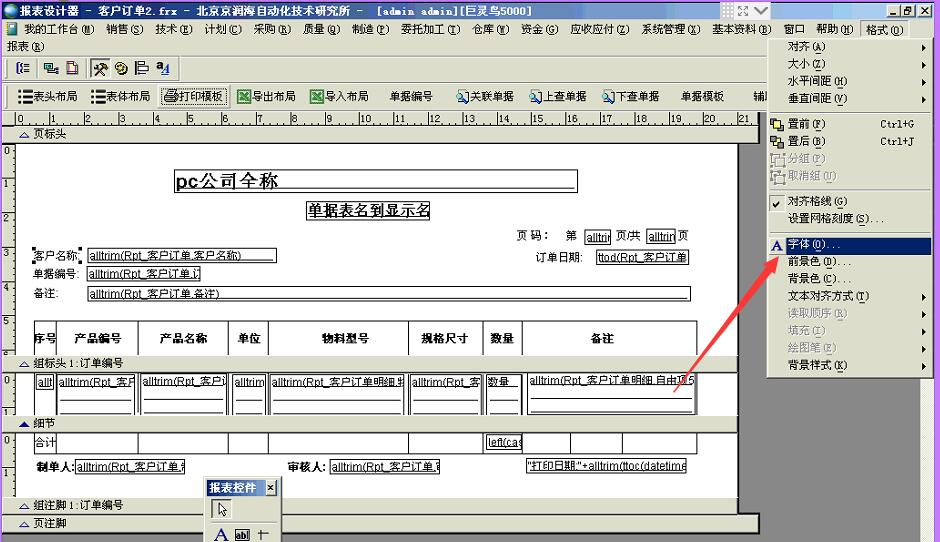This screenshot has width=940, height=542.
Task: Open the layout alignment toolbar icon
Action: (x=141, y=68)
